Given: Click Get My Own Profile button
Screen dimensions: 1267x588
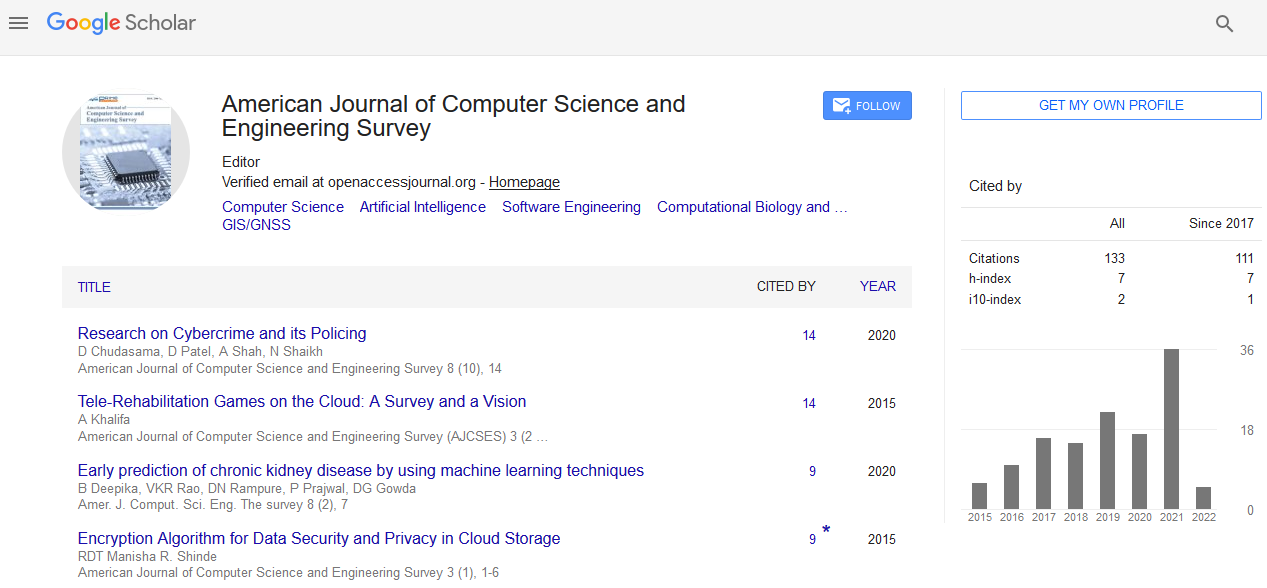Looking at the screenshot, I should [1111, 106].
